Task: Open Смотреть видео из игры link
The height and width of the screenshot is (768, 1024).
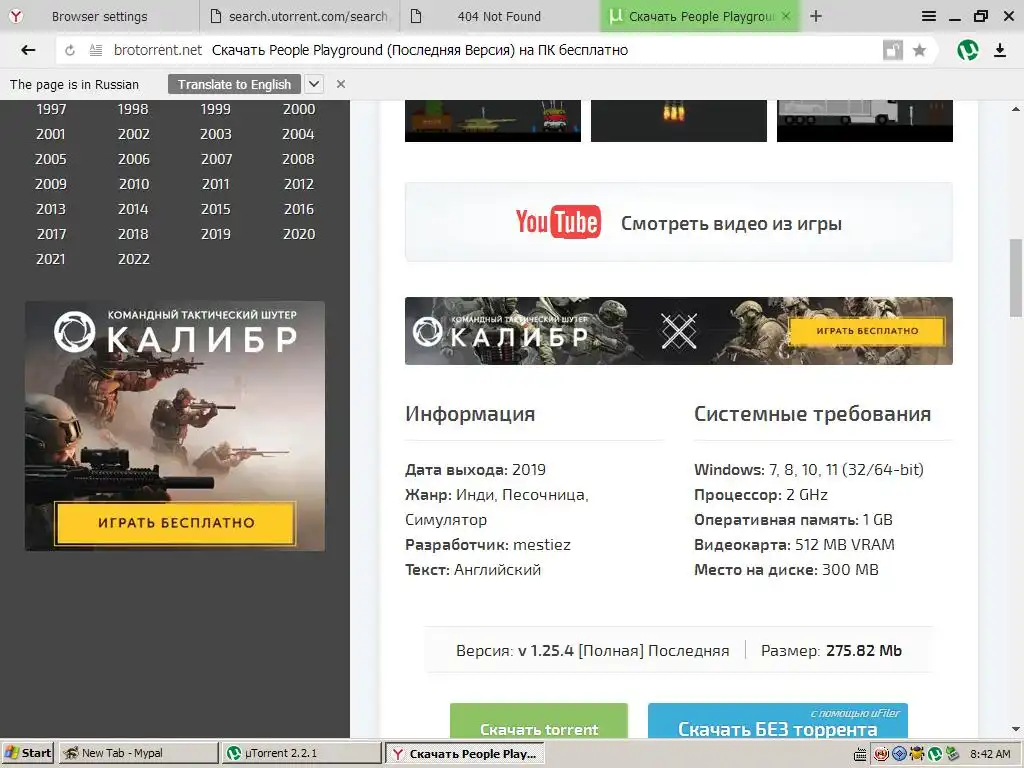Action: click(x=731, y=223)
